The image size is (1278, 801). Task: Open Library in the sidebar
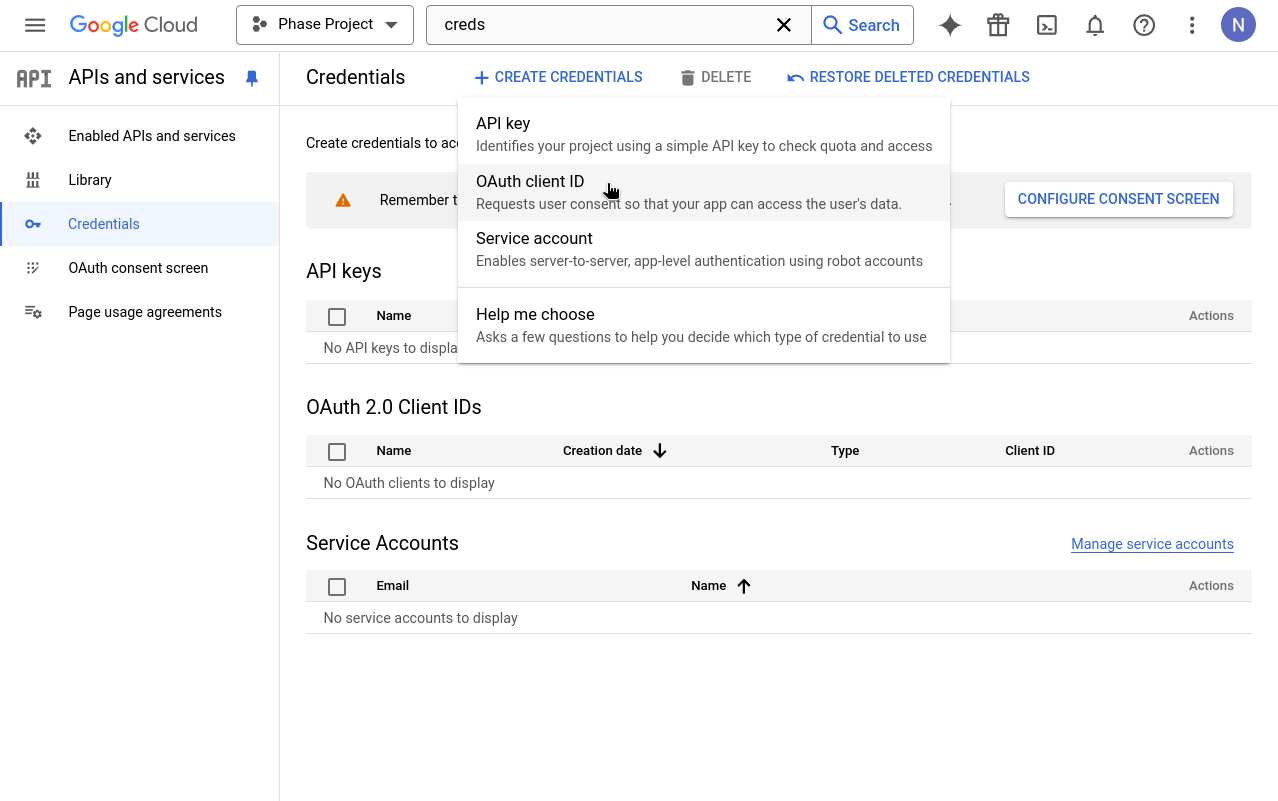pos(140,180)
